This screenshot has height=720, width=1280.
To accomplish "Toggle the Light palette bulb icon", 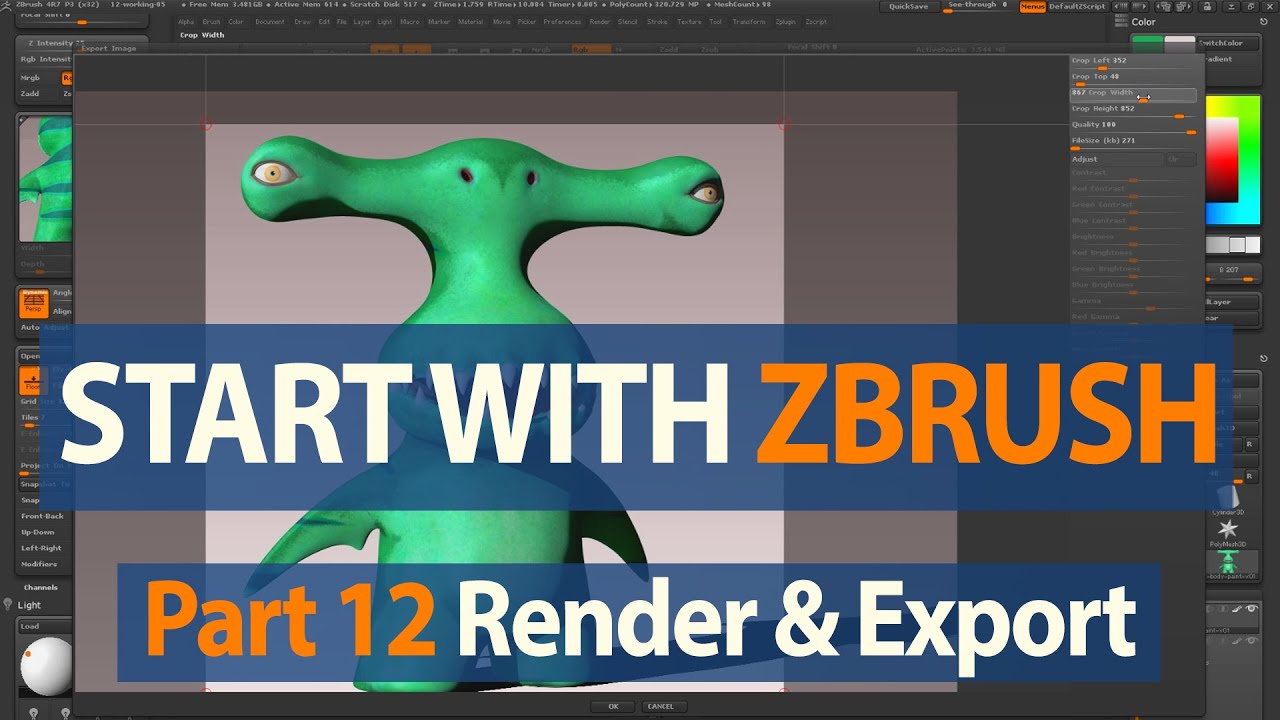I will (x=8, y=605).
